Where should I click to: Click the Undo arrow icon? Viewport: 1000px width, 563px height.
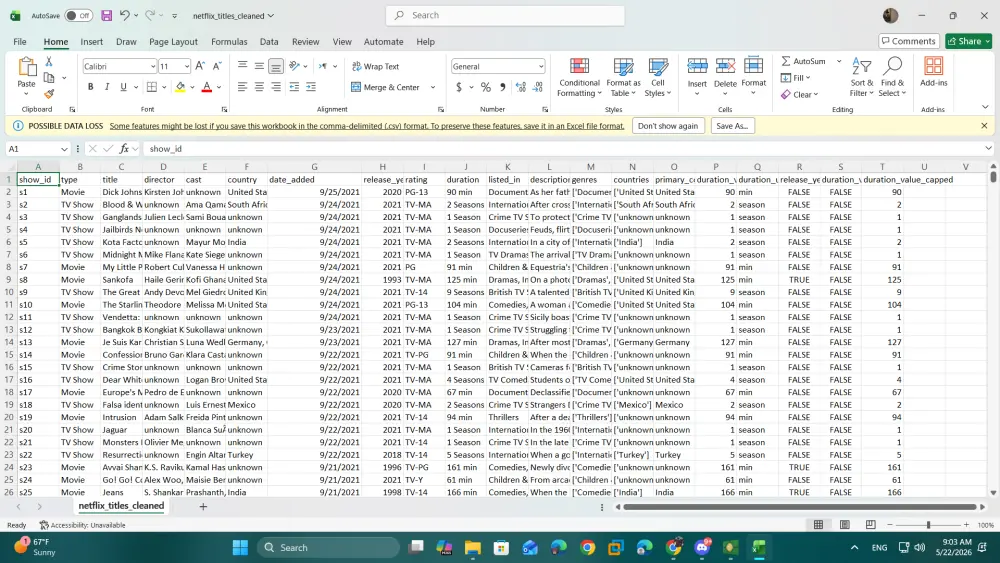point(125,15)
